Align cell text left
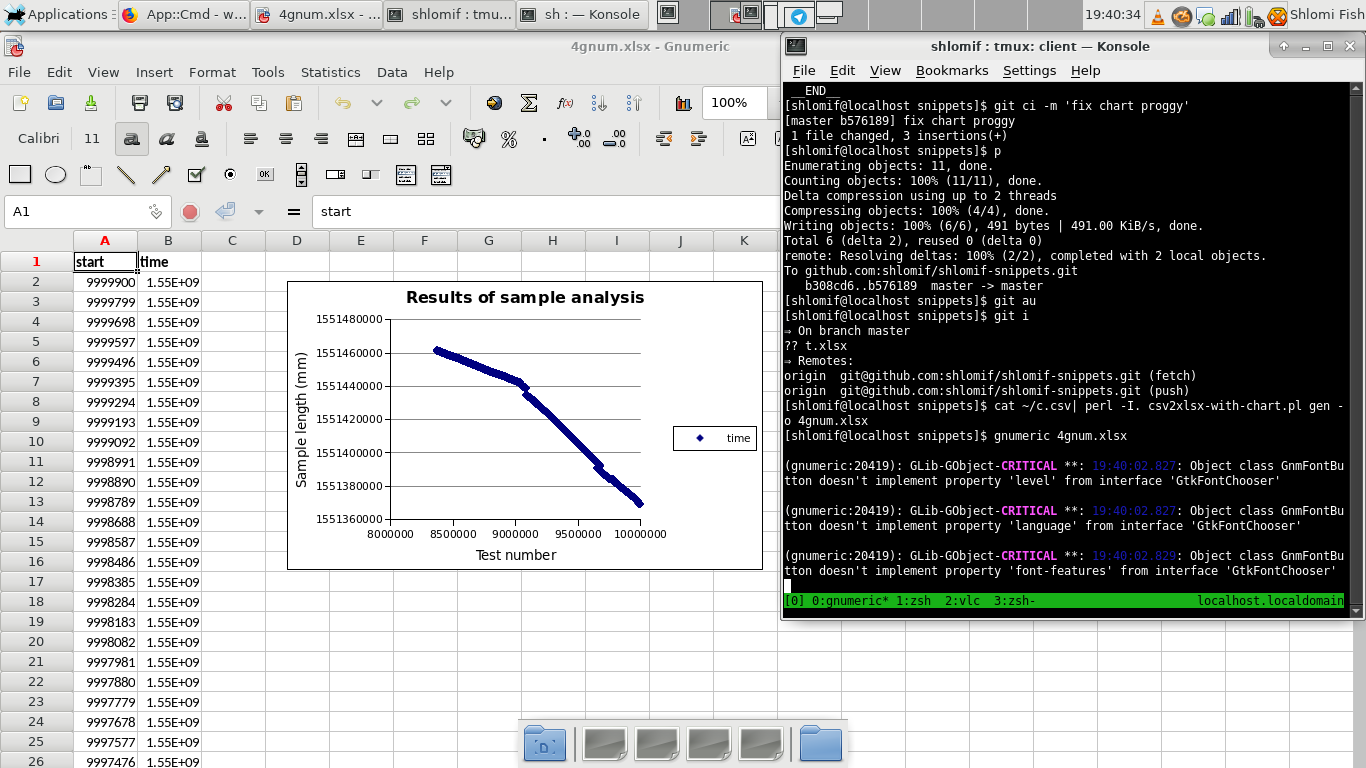This screenshot has height=768, width=1366. [x=251, y=139]
